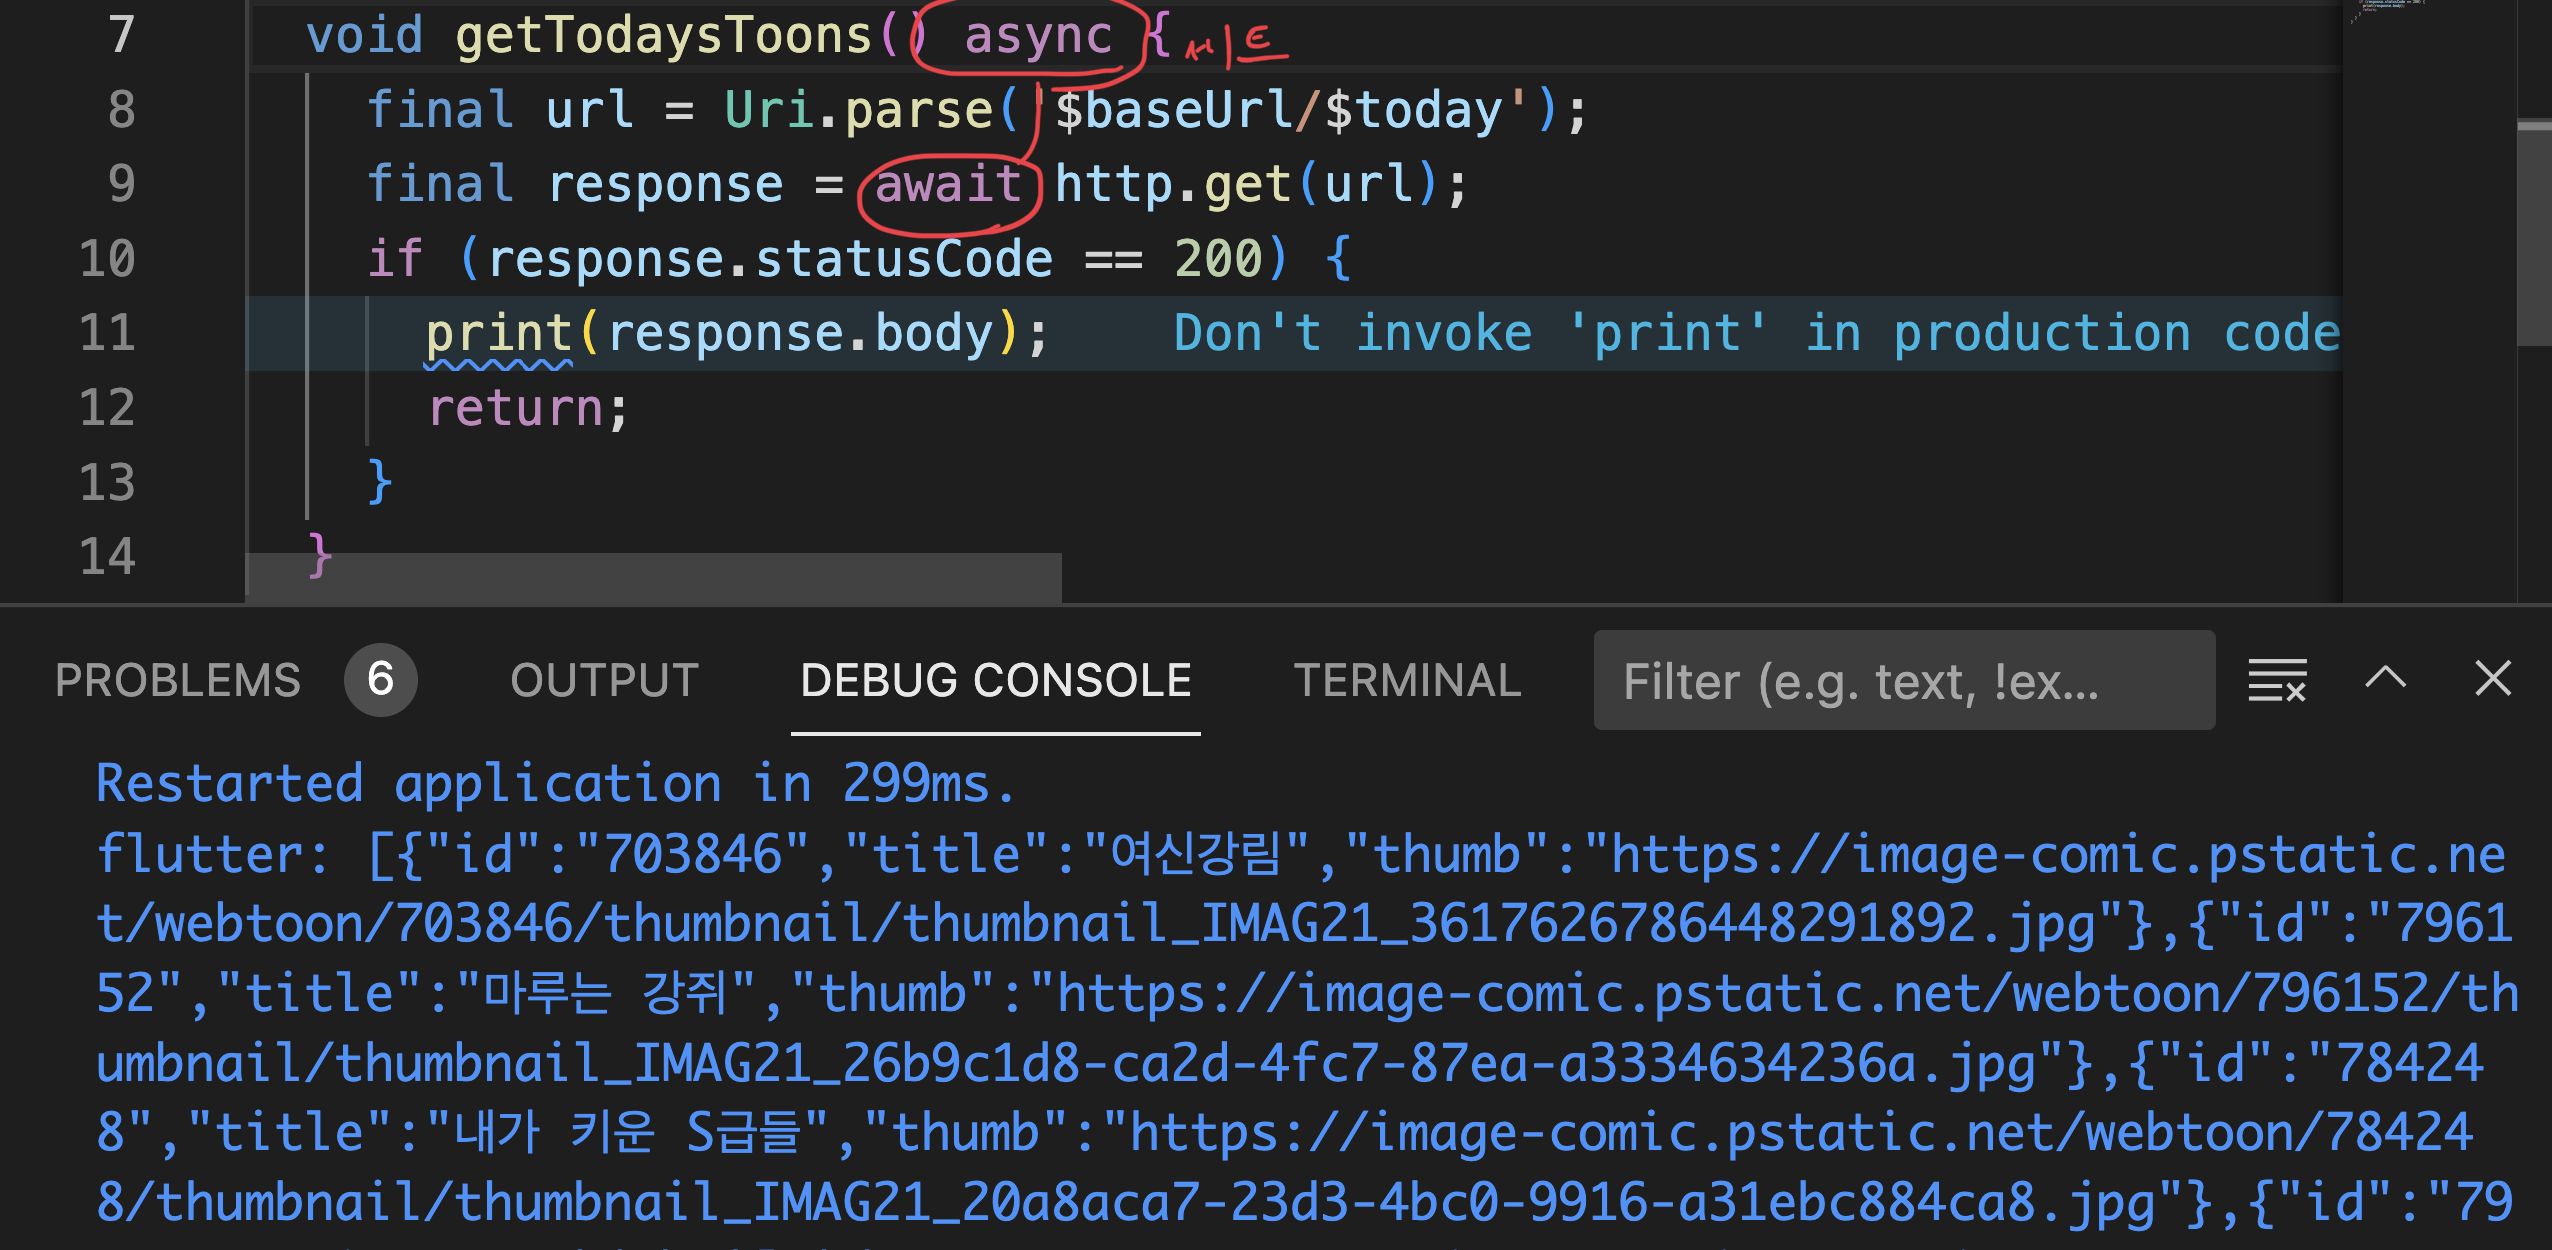Switch to the OUTPUT tab
Screen dimensions: 2552x1250
604,681
